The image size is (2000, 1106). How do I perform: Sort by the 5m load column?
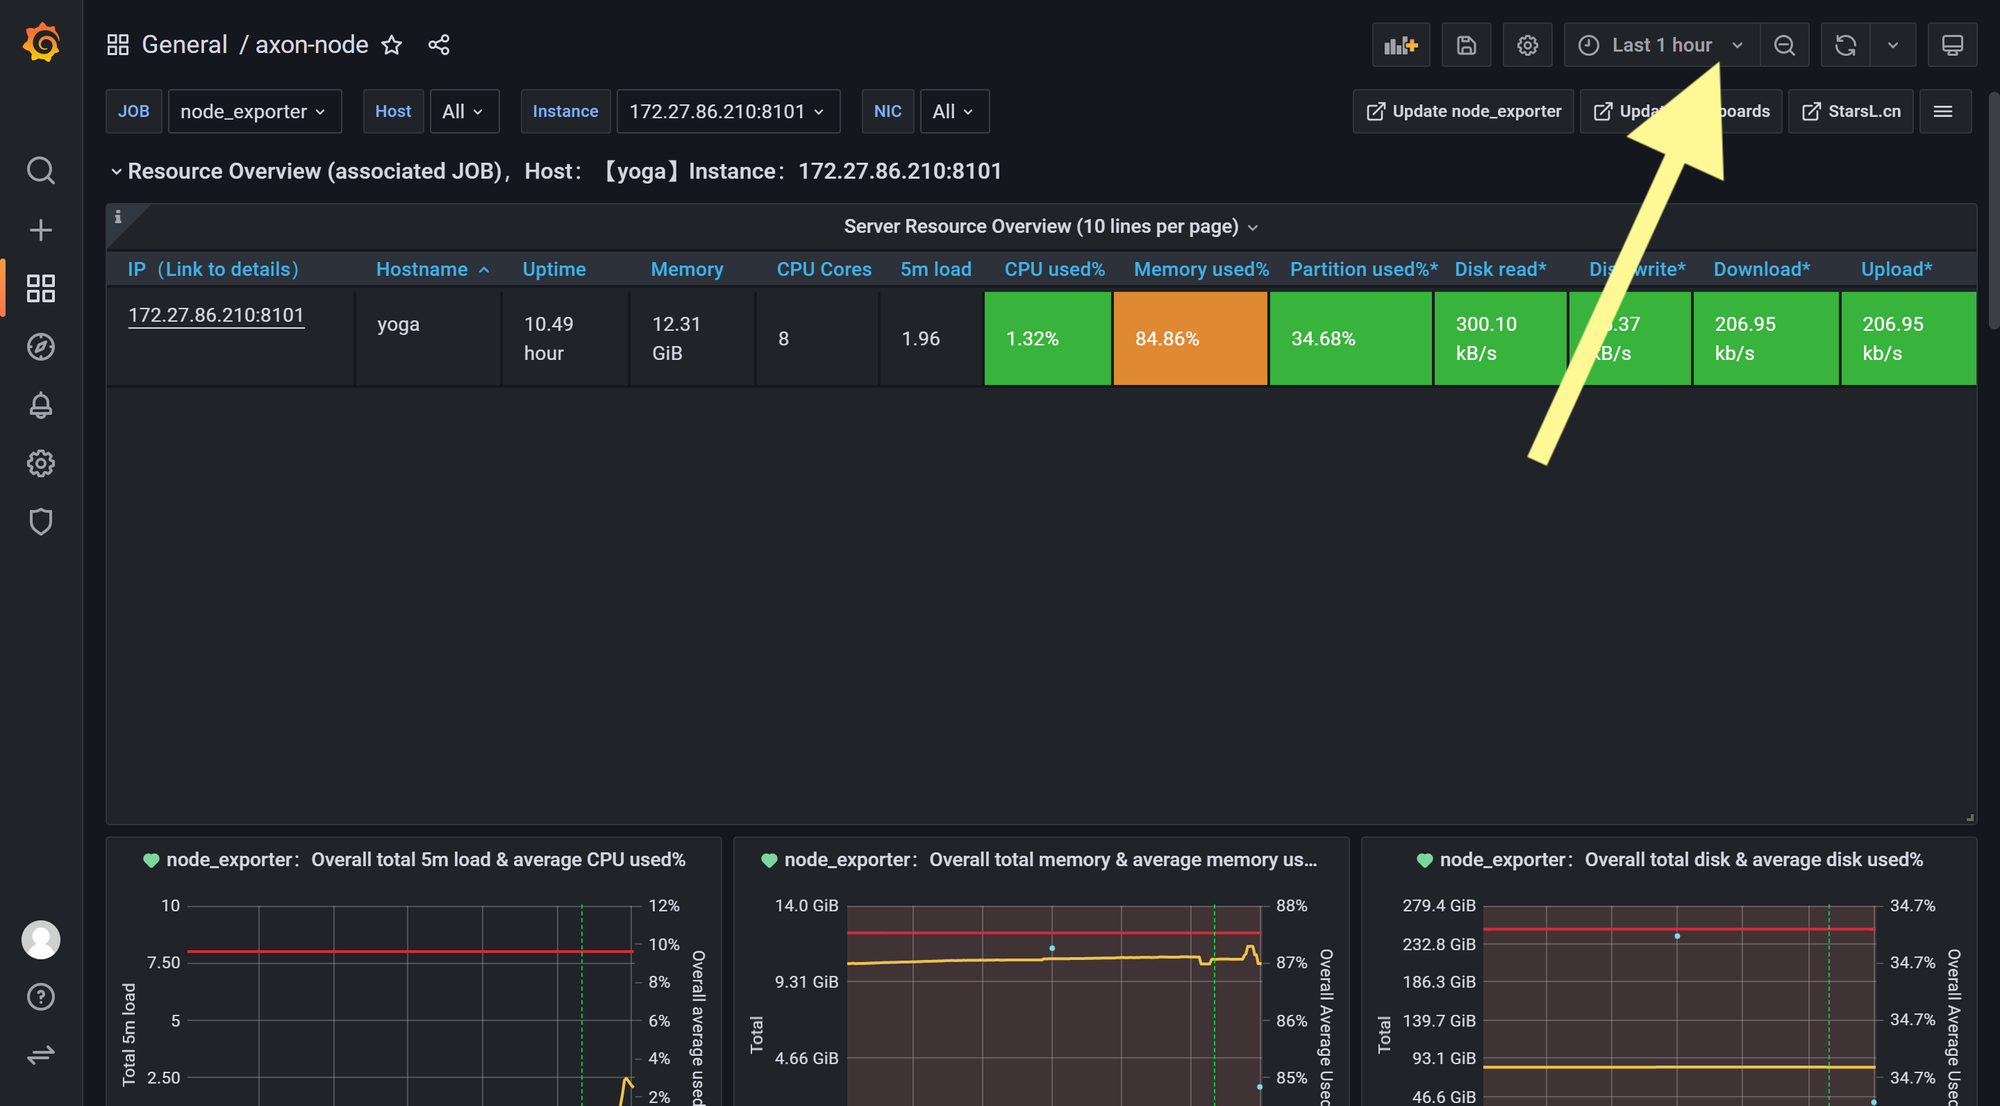(935, 269)
